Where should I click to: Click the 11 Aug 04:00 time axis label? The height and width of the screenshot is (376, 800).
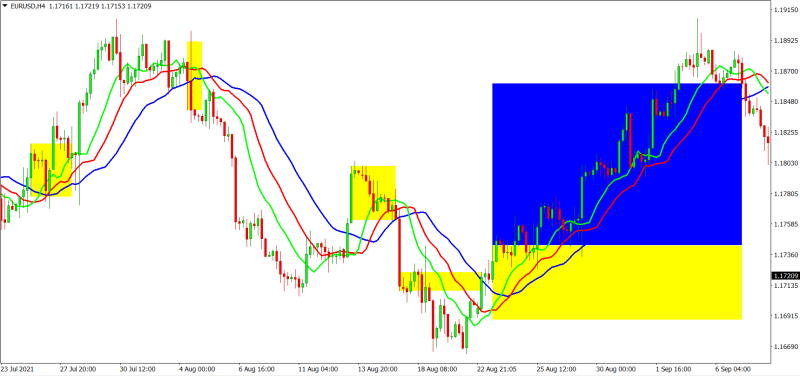[x=317, y=369]
